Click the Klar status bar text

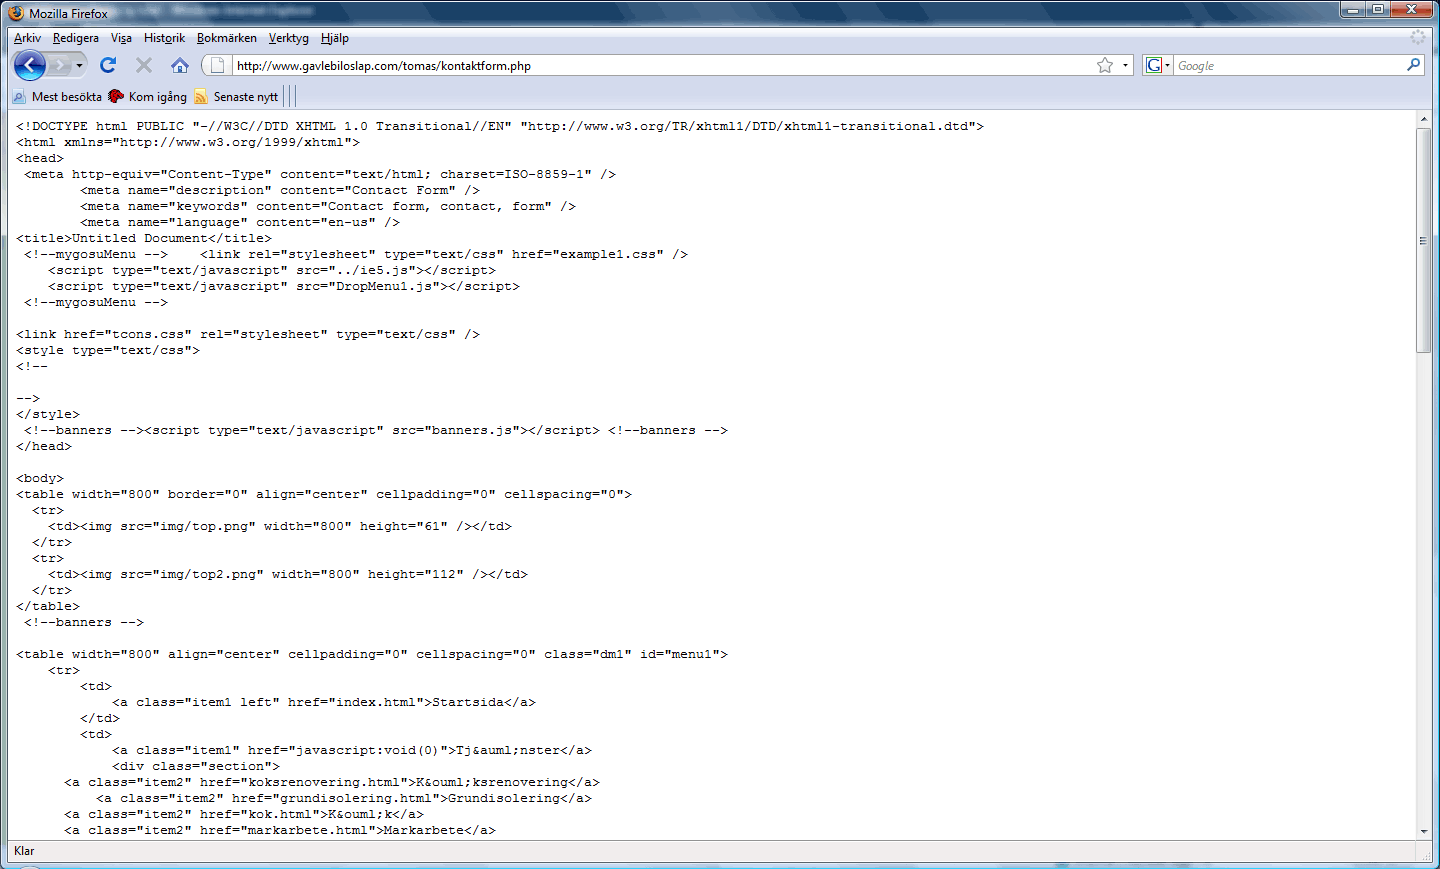coord(24,851)
